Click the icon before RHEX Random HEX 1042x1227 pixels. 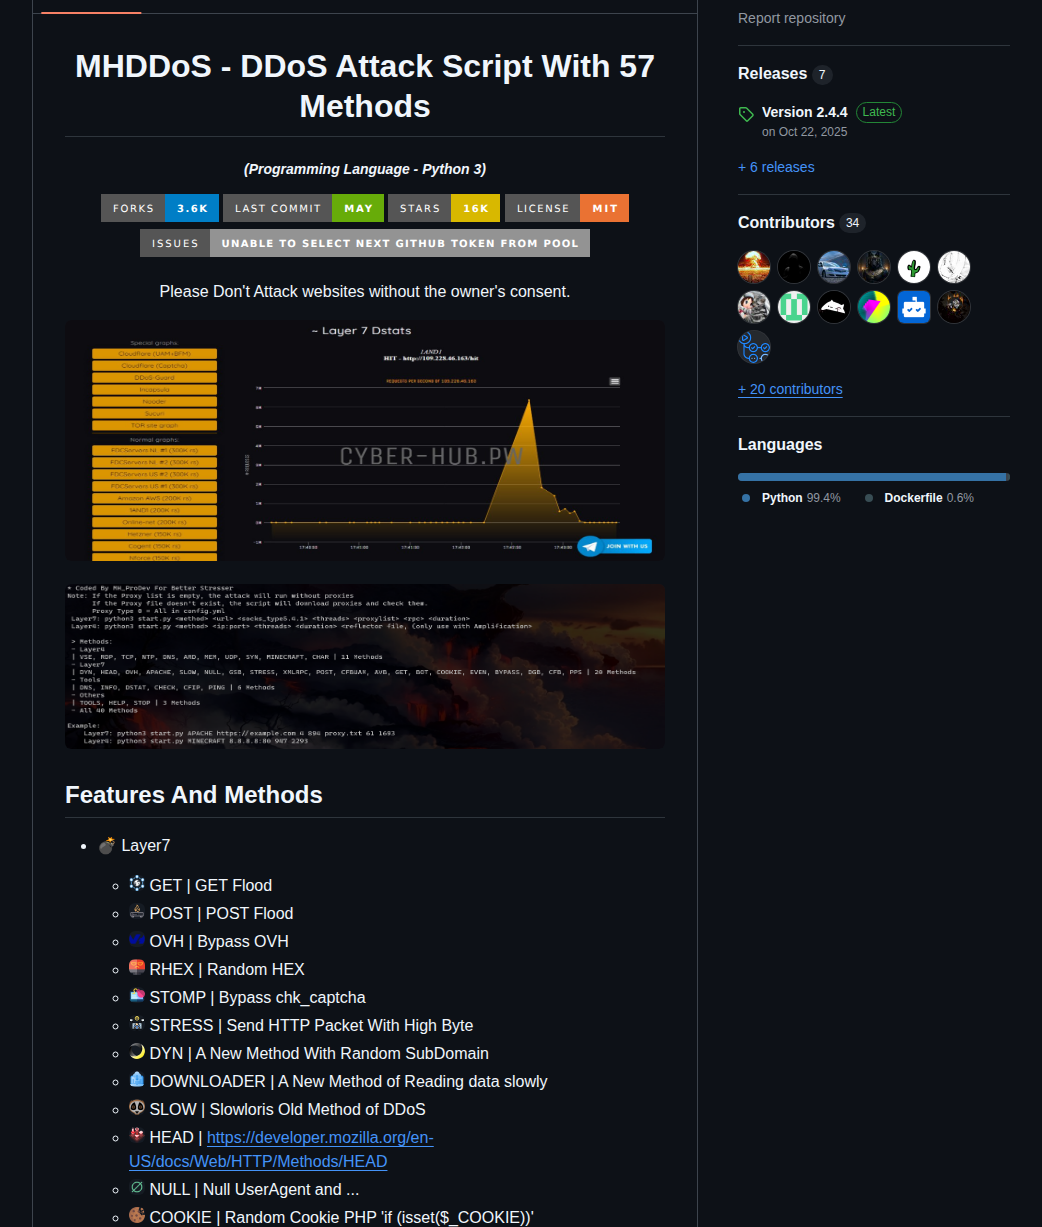pyautogui.click(x=137, y=968)
